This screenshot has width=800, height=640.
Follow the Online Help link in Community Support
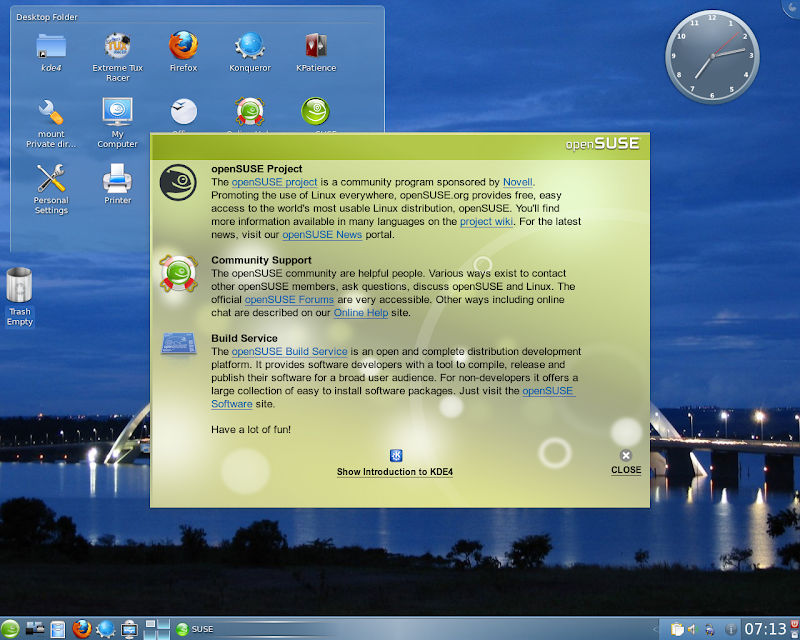tap(361, 313)
